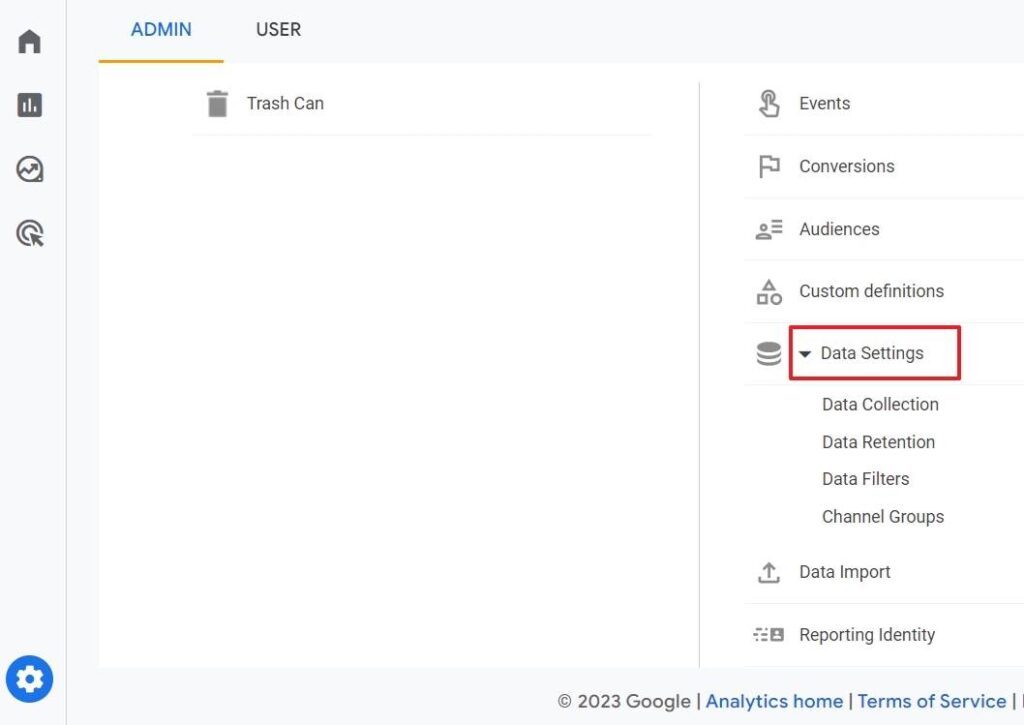The image size is (1024, 725).
Task: Open Explore icon in left sidebar
Action: coord(30,169)
